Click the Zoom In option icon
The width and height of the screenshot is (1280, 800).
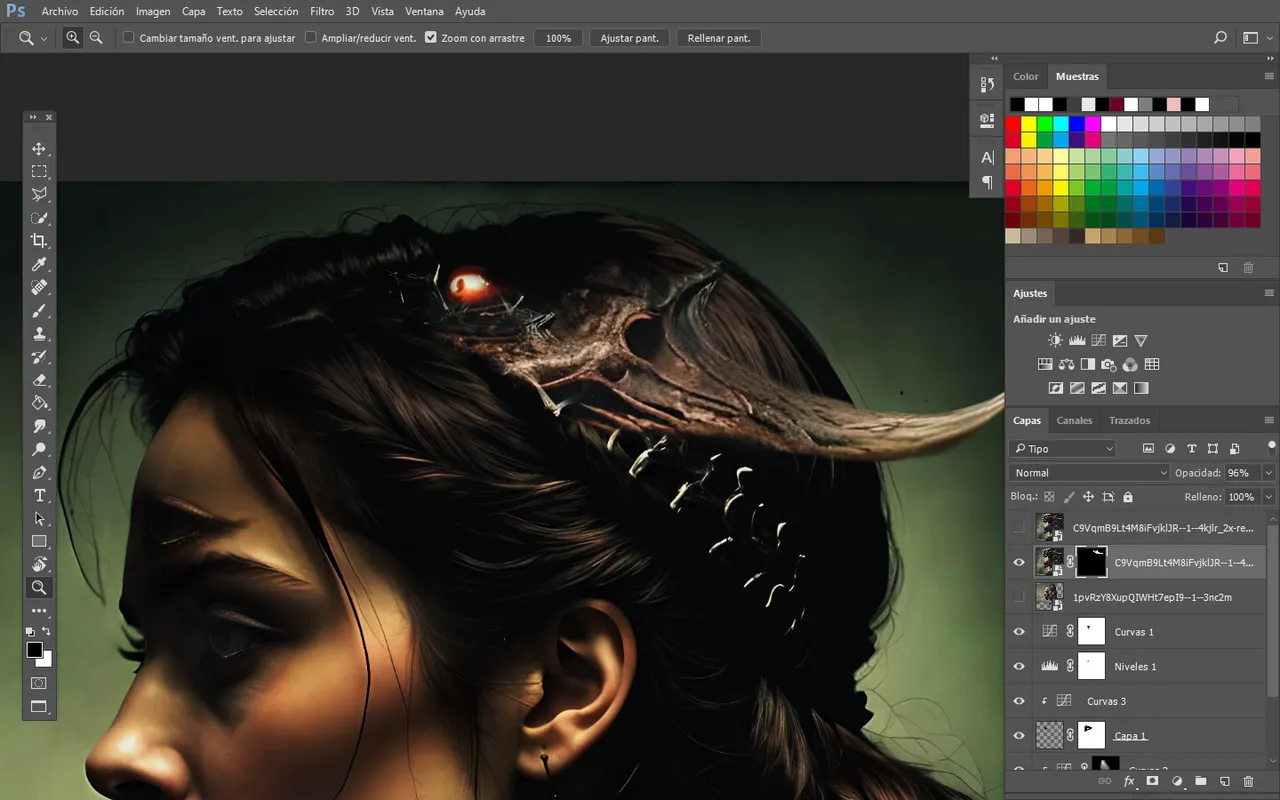point(73,38)
